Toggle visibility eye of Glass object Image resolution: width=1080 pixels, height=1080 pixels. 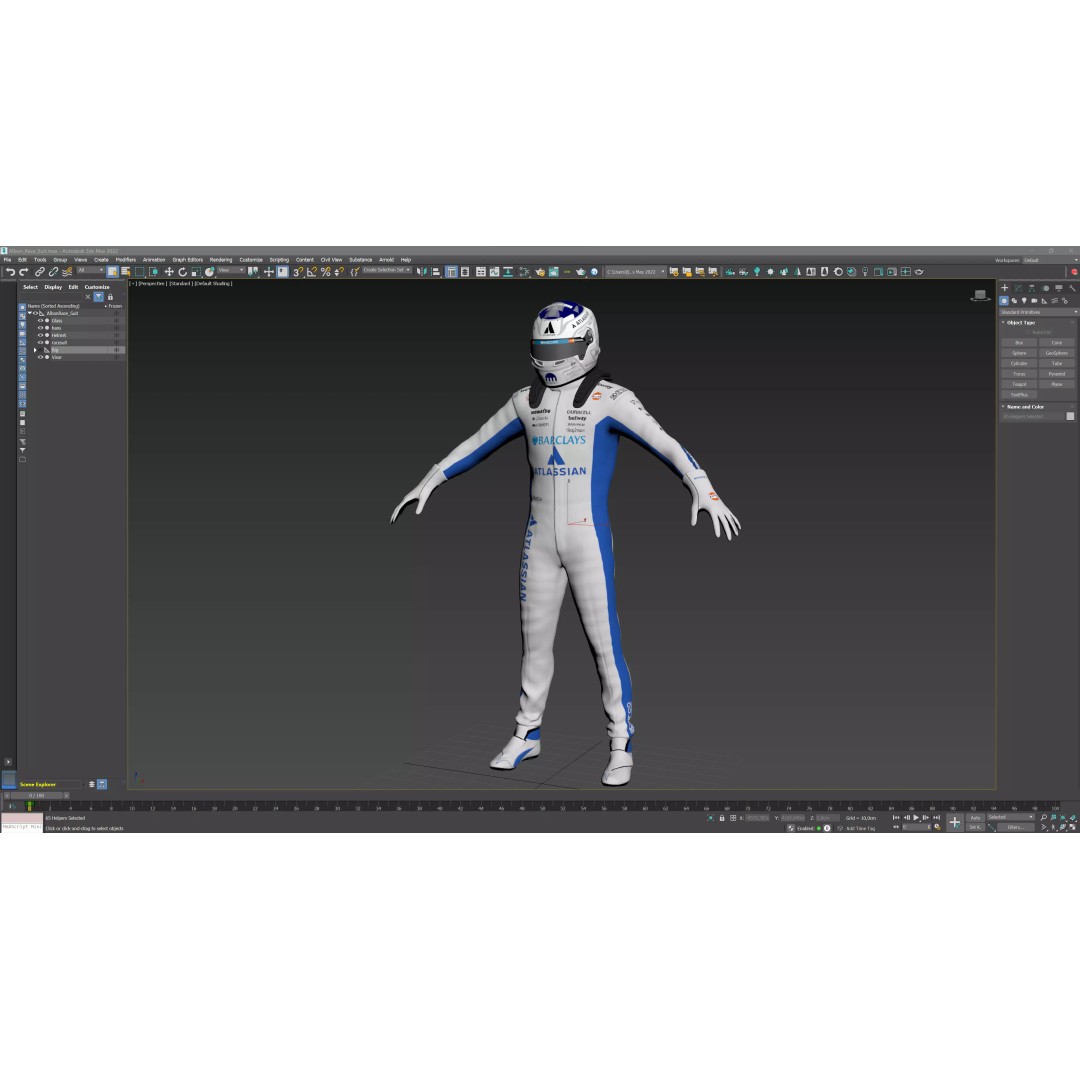click(41, 320)
